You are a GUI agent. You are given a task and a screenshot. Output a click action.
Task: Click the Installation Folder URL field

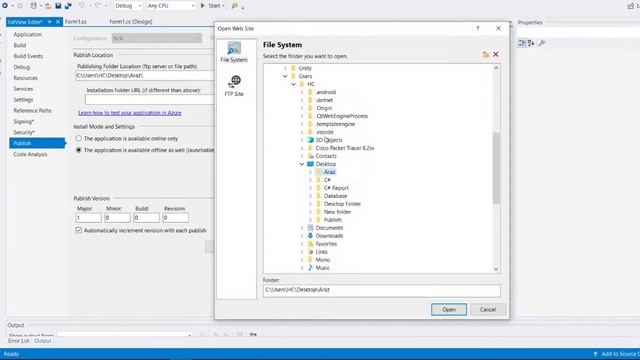(x=149, y=100)
